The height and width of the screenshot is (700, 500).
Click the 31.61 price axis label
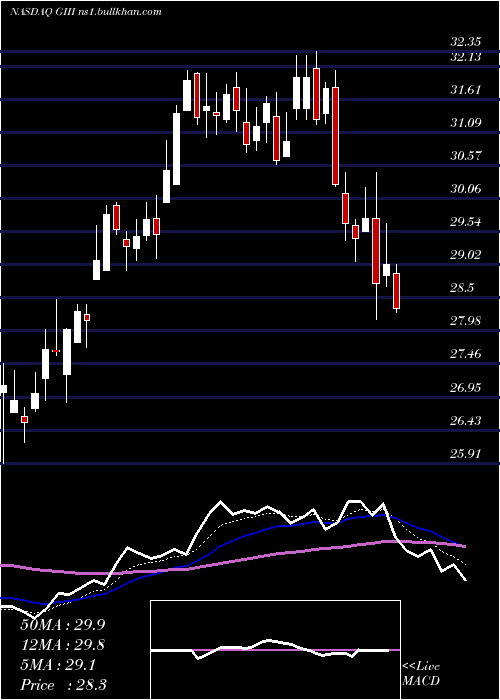click(x=466, y=90)
